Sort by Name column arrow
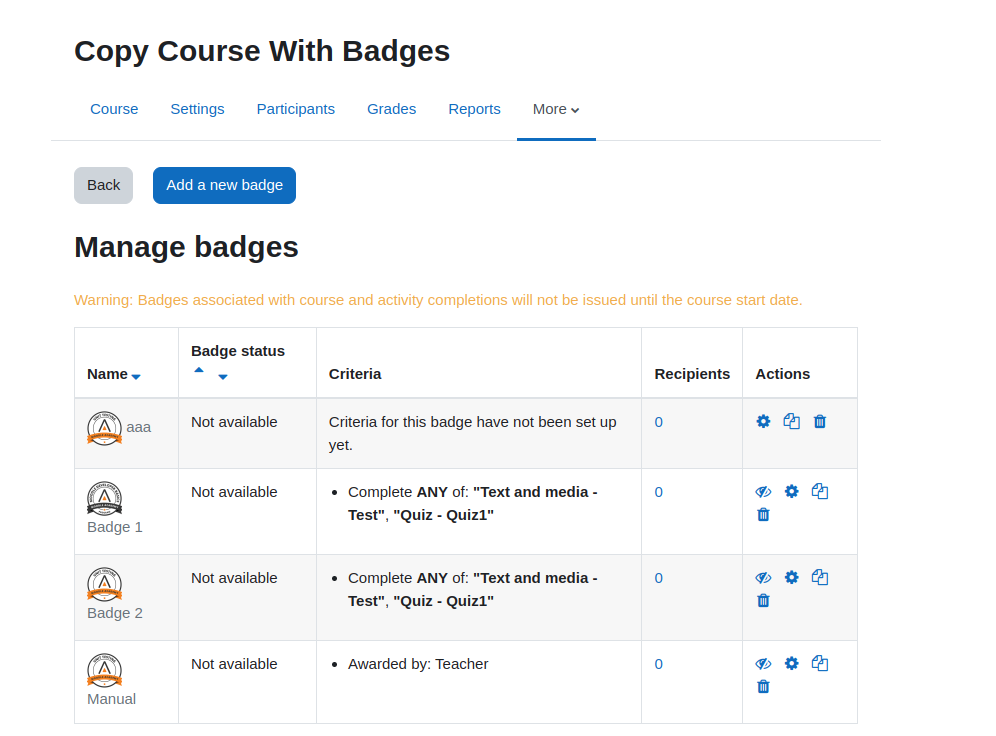The image size is (996, 736). pyautogui.click(x=136, y=377)
